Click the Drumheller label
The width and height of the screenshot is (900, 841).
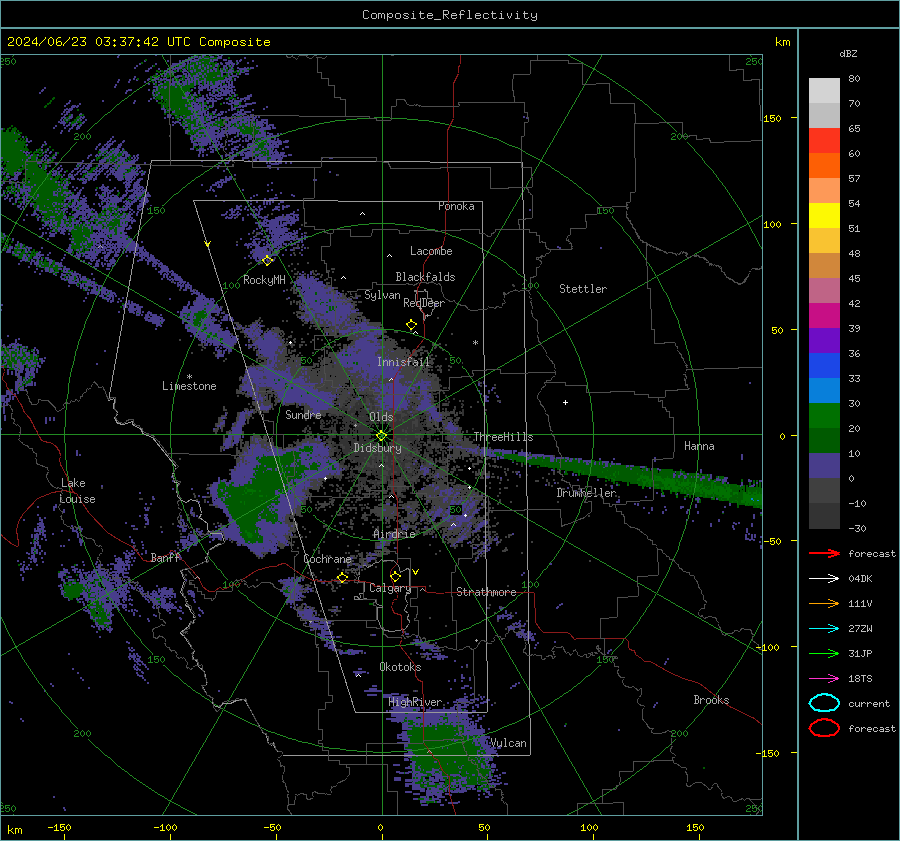coord(586,493)
